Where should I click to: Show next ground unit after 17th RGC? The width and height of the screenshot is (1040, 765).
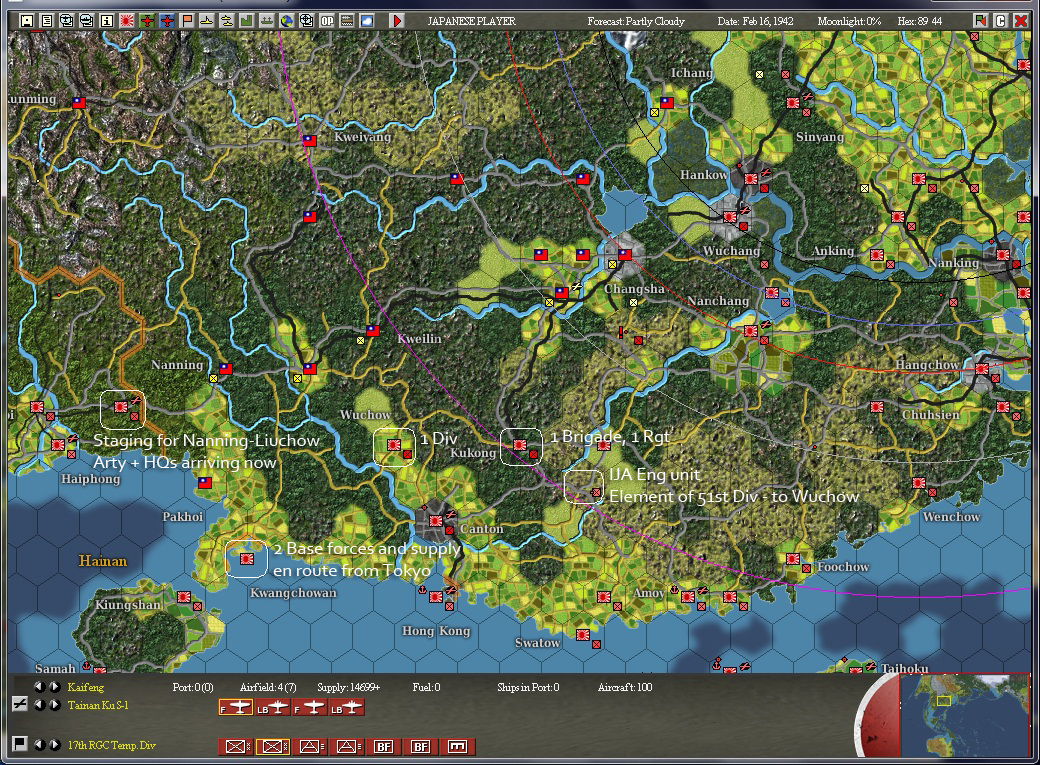click(x=55, y=745)
